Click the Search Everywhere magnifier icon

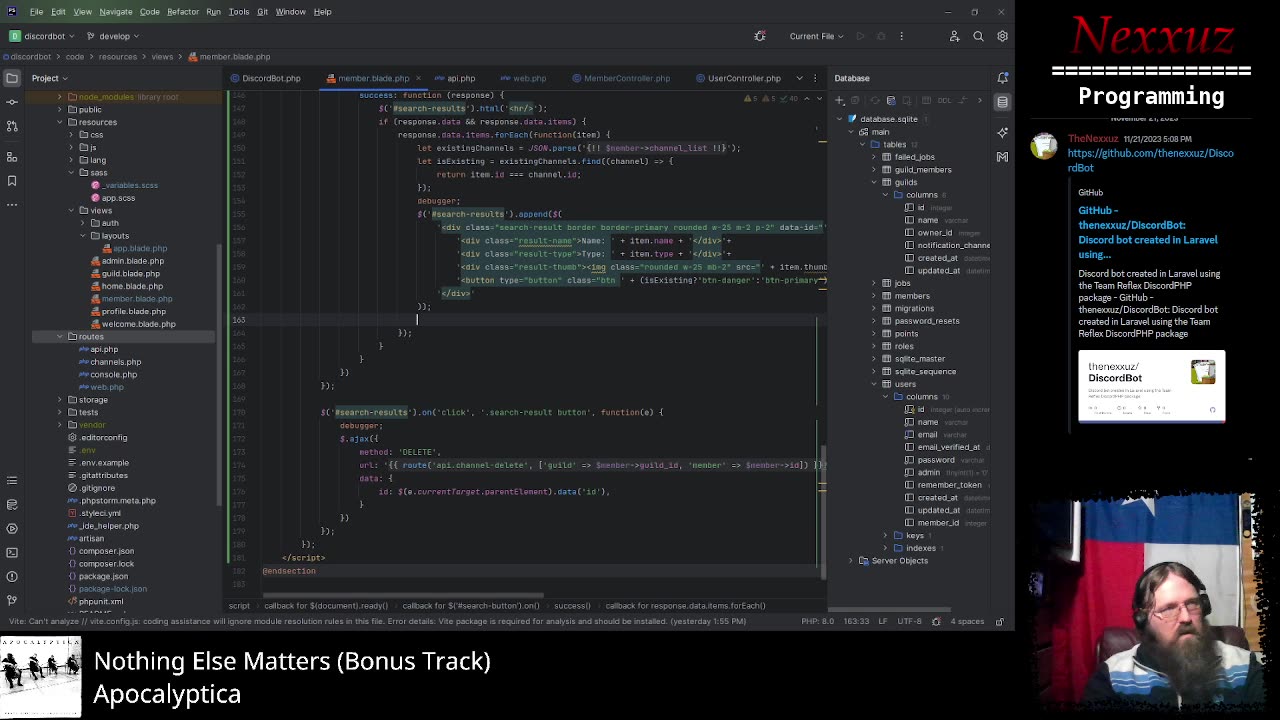(x=978, y=36)
